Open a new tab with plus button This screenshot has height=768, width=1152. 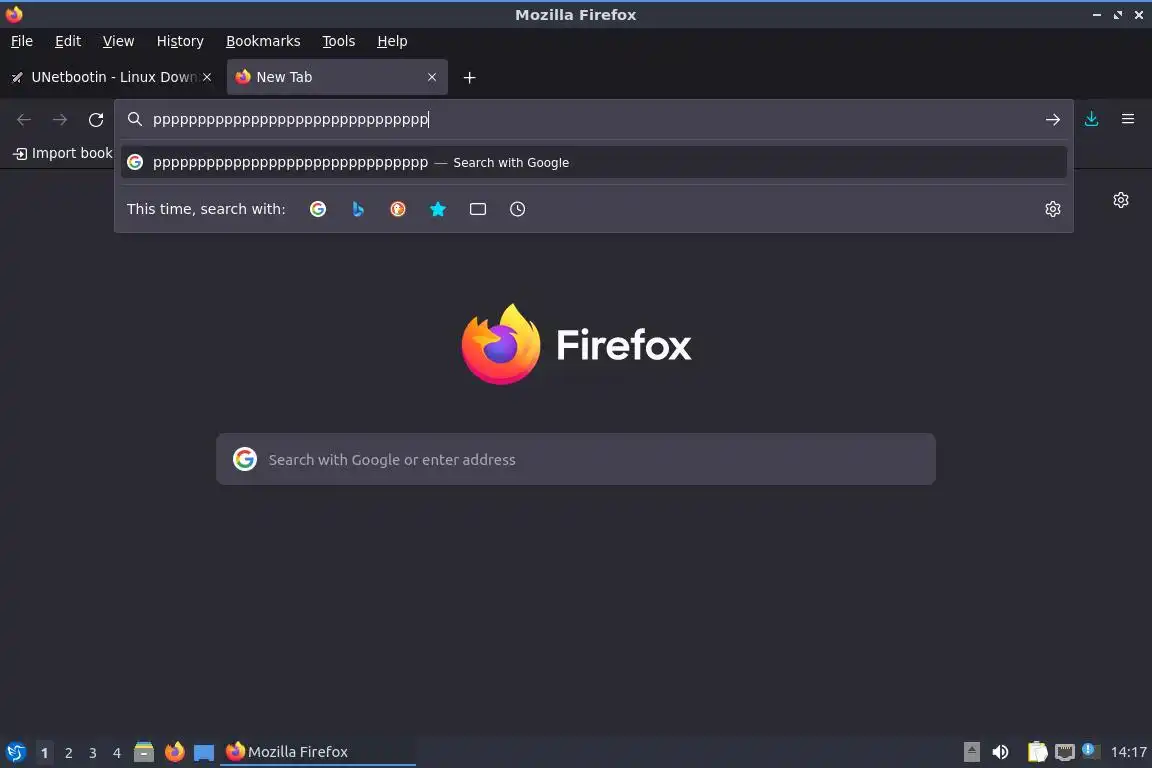click(x=469, y=78)
